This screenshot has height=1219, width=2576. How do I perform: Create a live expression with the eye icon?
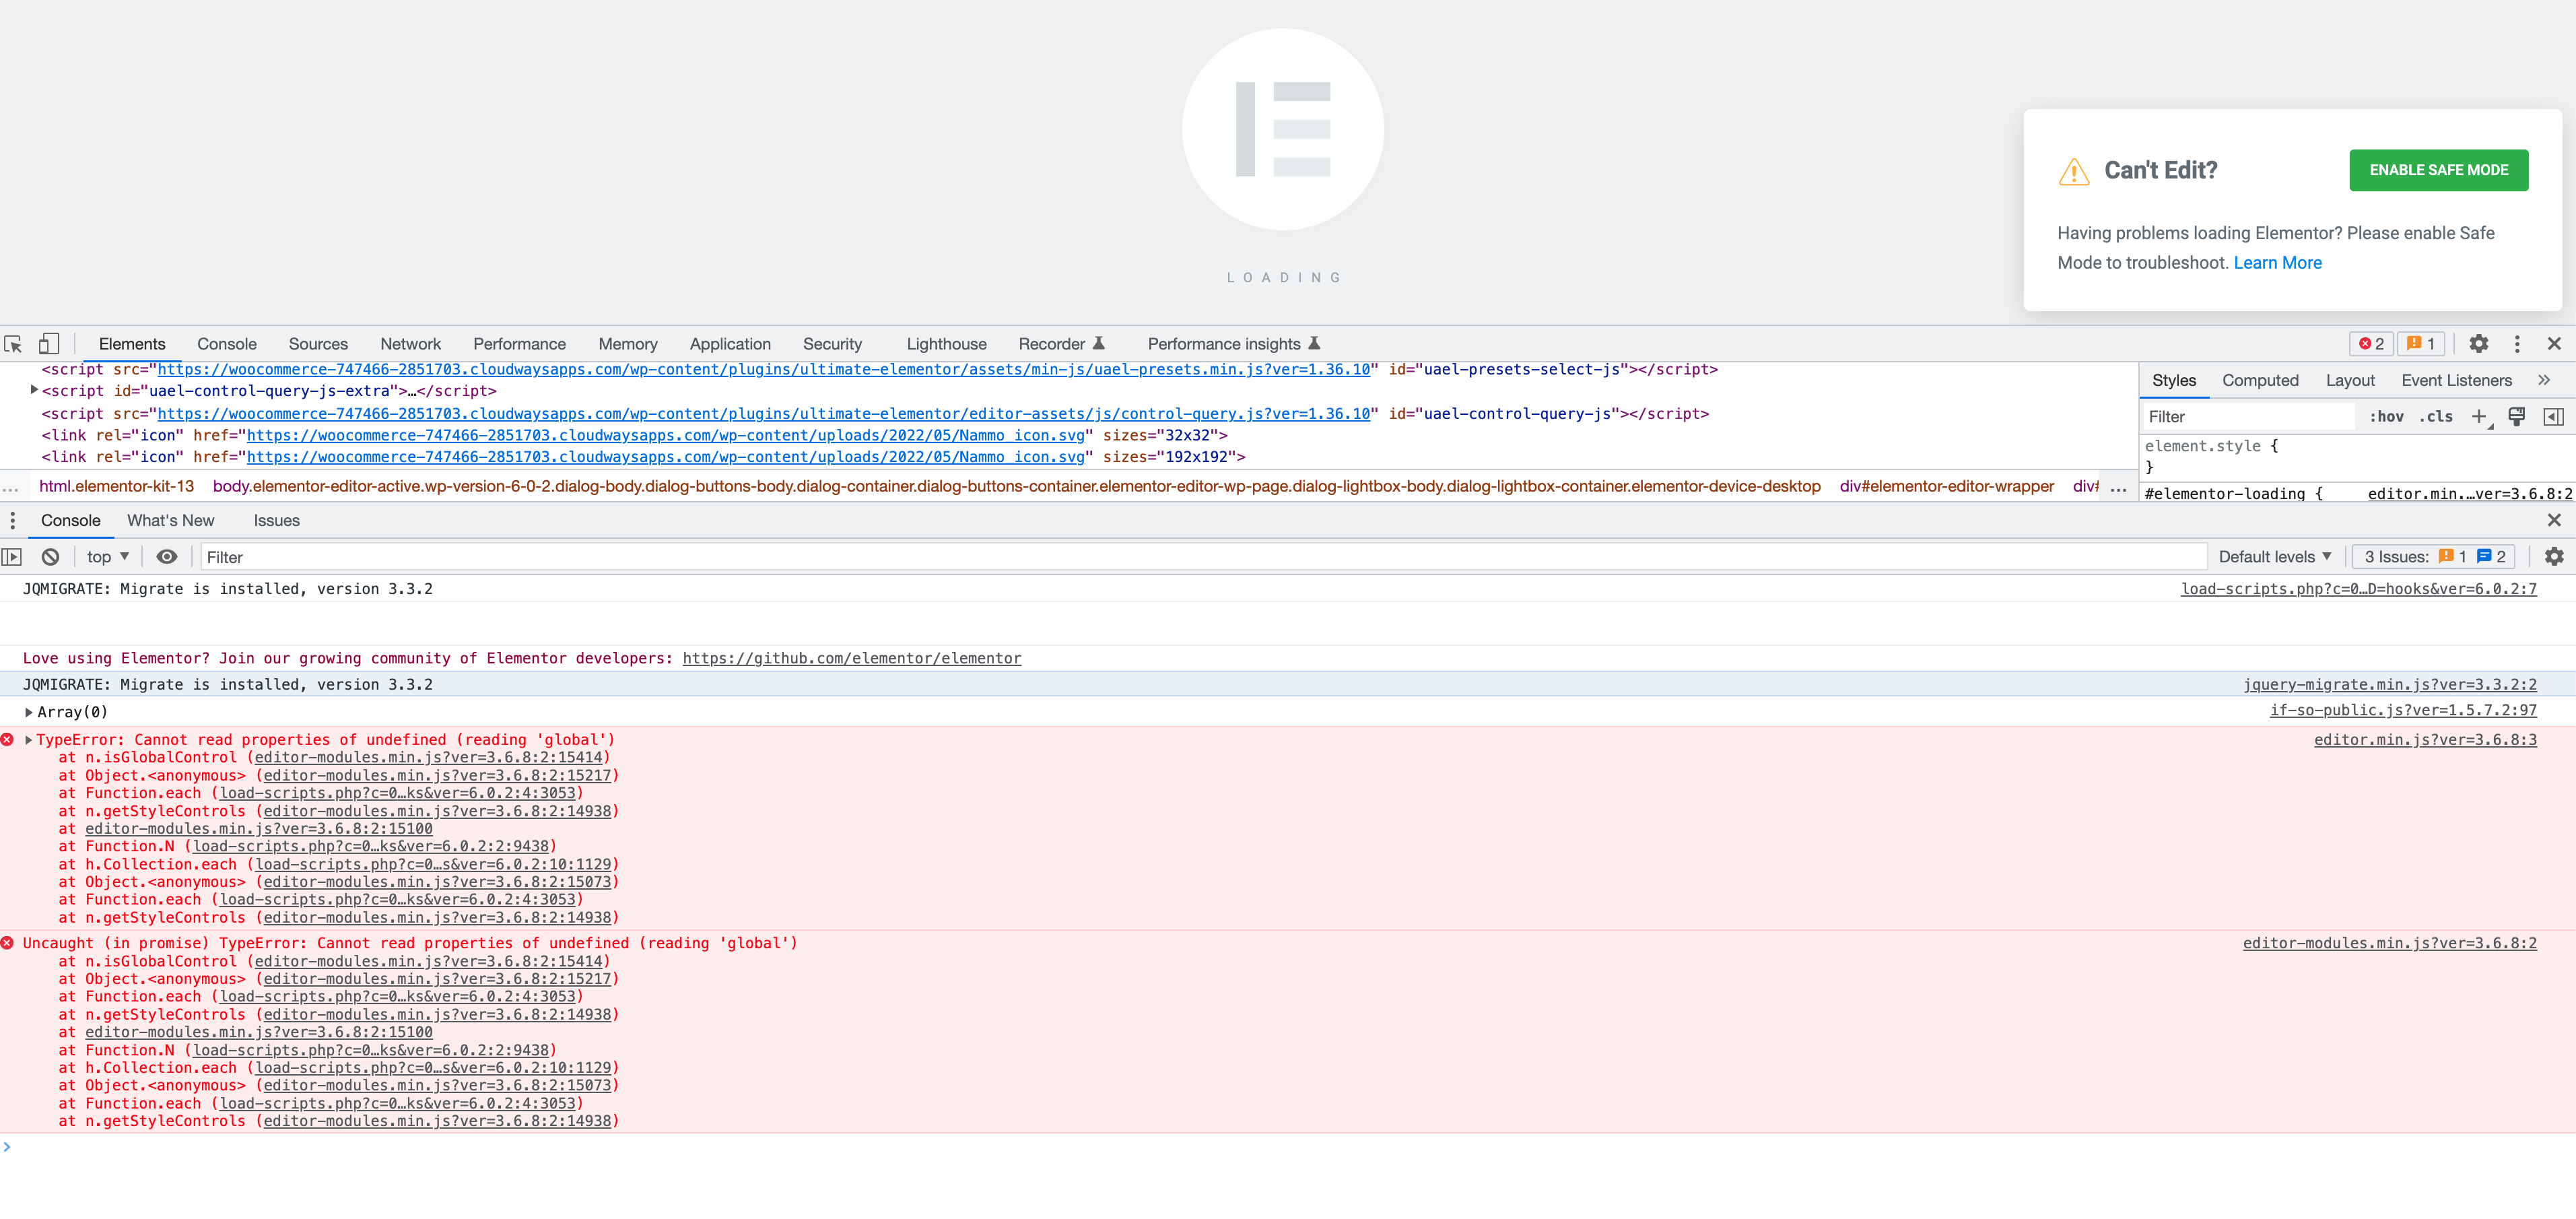click(166, 557)
